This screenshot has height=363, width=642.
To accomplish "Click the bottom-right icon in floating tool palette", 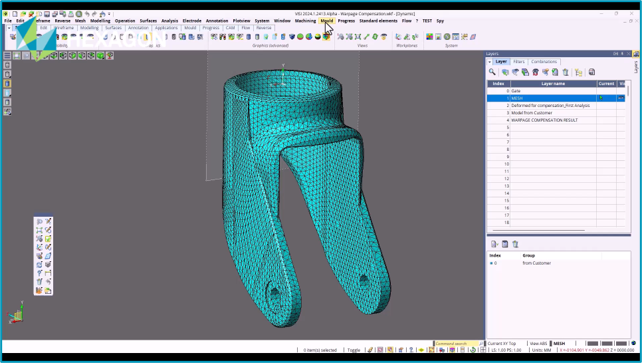I will point(48,291).
